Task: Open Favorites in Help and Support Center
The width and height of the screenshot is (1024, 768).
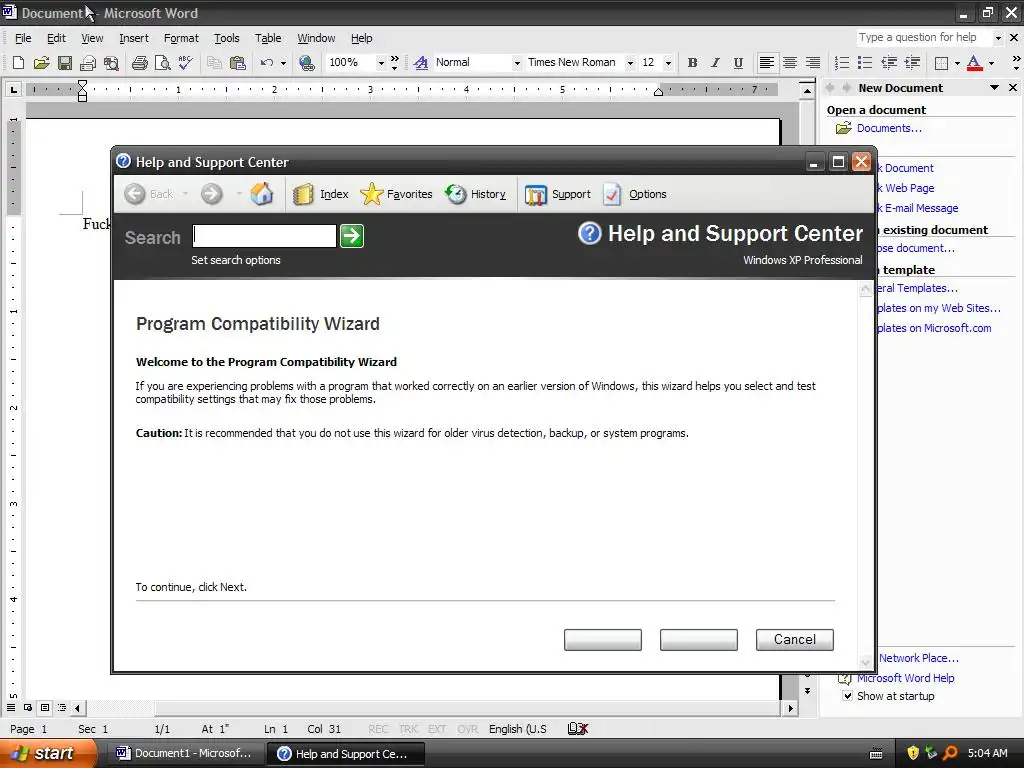Action: (396, 194)
